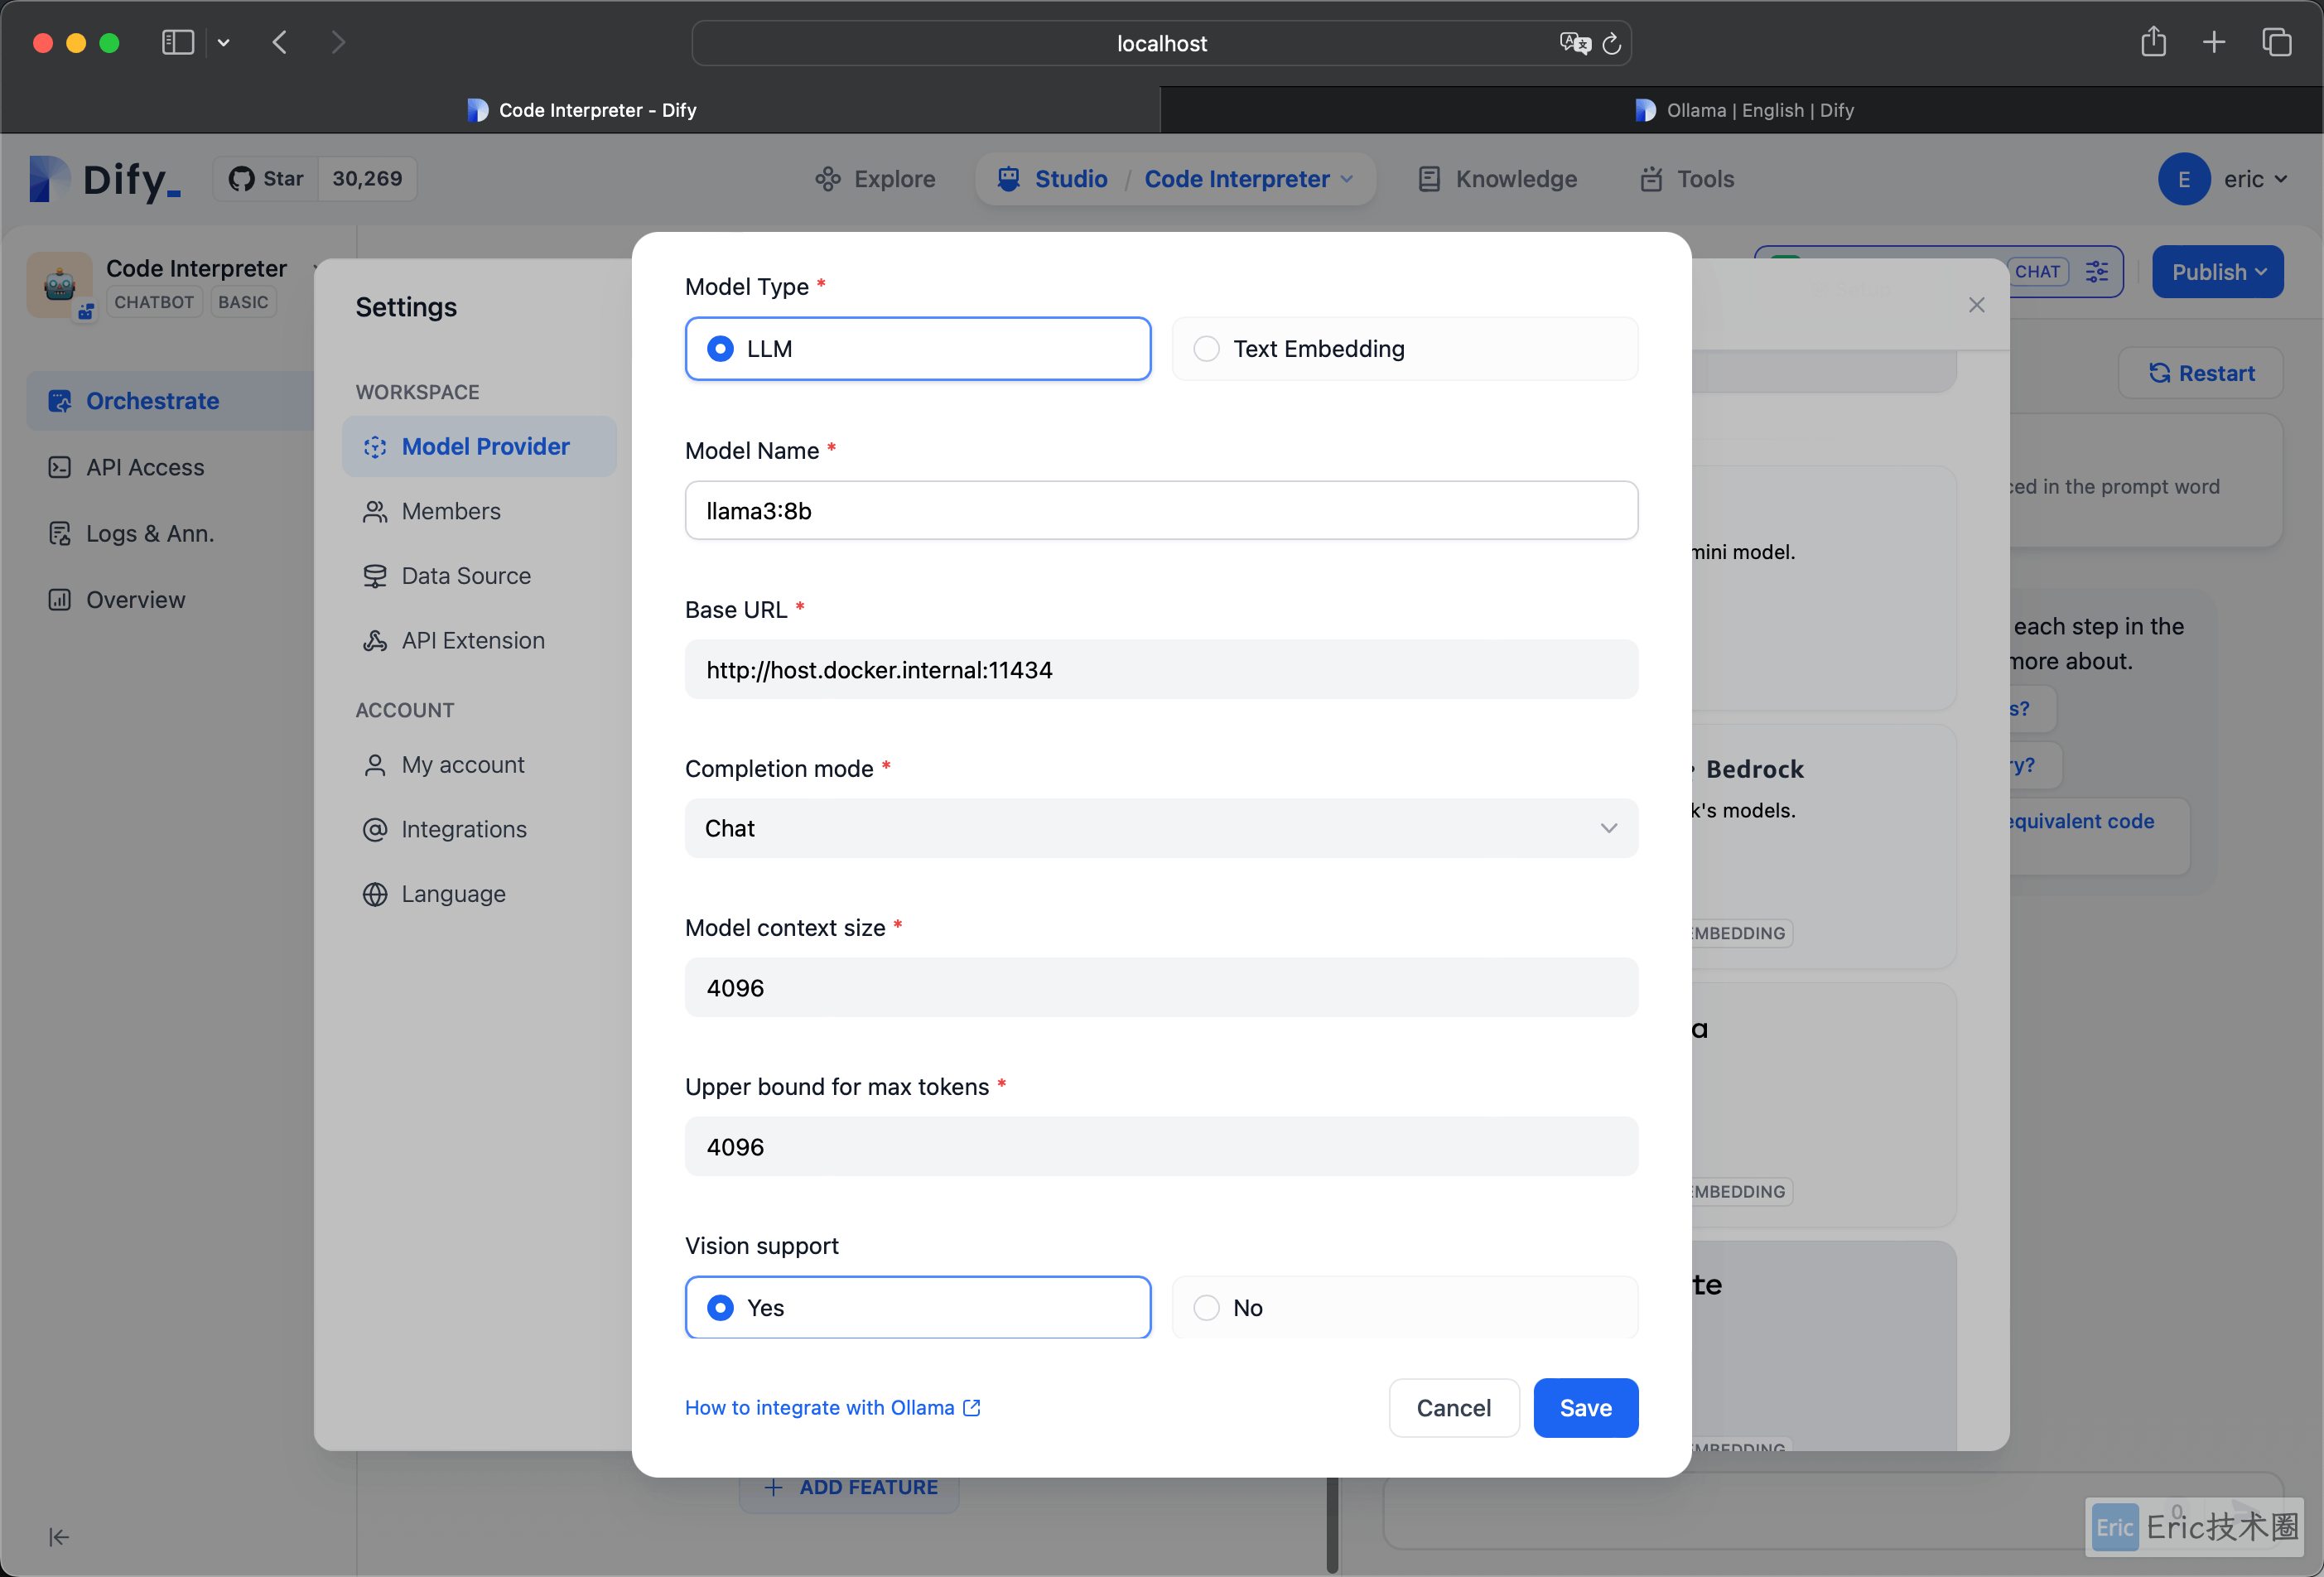Toggle the Safari sidebar icon
This screenshot has height=1577, width=2324.
pyautogui.click(x=178, y=42)
